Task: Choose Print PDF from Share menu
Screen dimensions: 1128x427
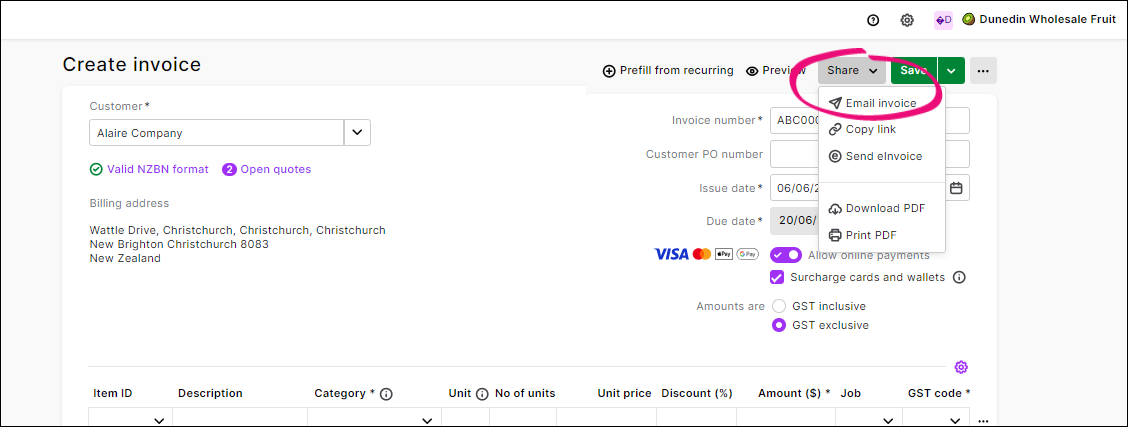Action: 881,235
